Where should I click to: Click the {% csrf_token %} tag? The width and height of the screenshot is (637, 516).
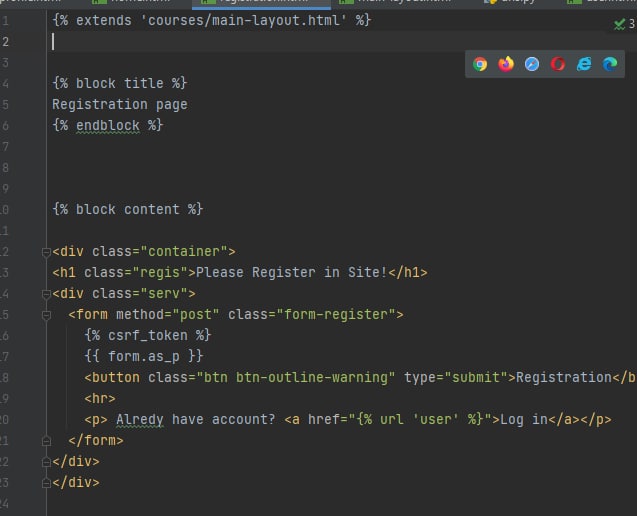pyautogui.click(x=148, y=335)
